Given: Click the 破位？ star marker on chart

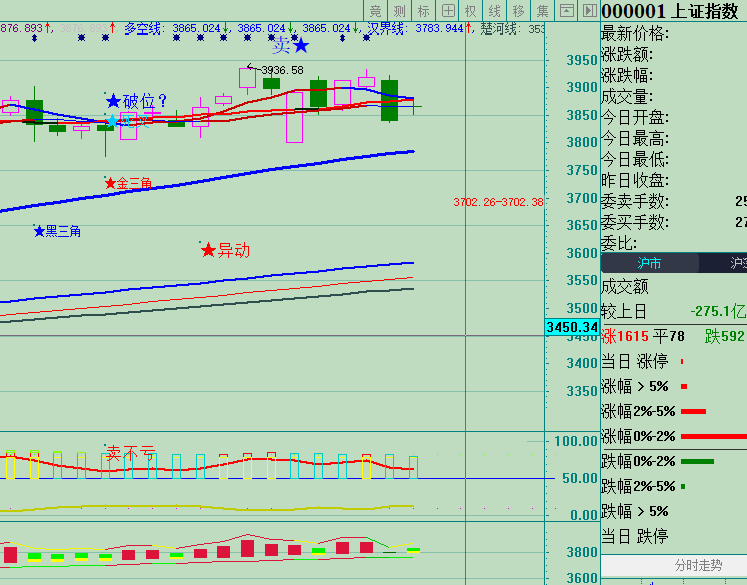Looking at the screenshot, I should tap(137, 101).
